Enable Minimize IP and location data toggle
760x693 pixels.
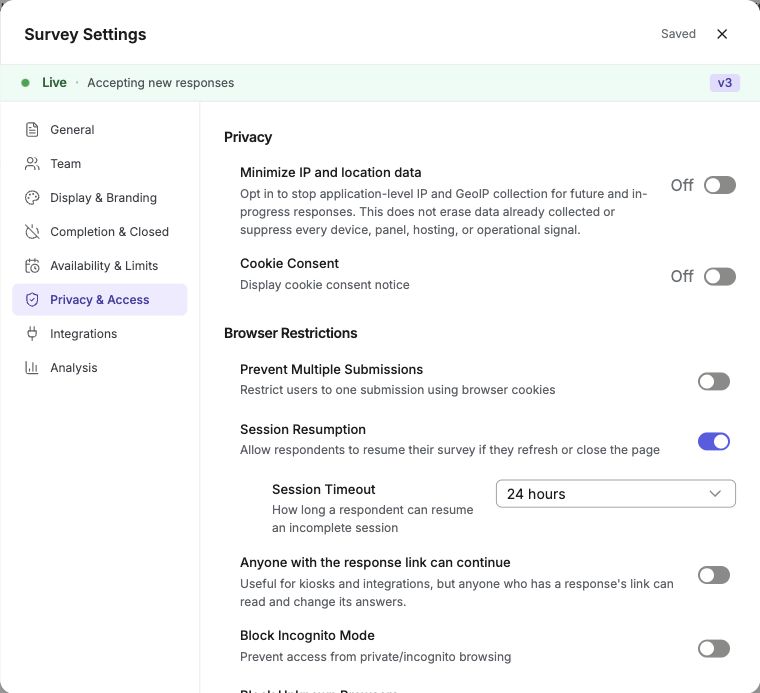pyautogui.click(x=720, y=185)
